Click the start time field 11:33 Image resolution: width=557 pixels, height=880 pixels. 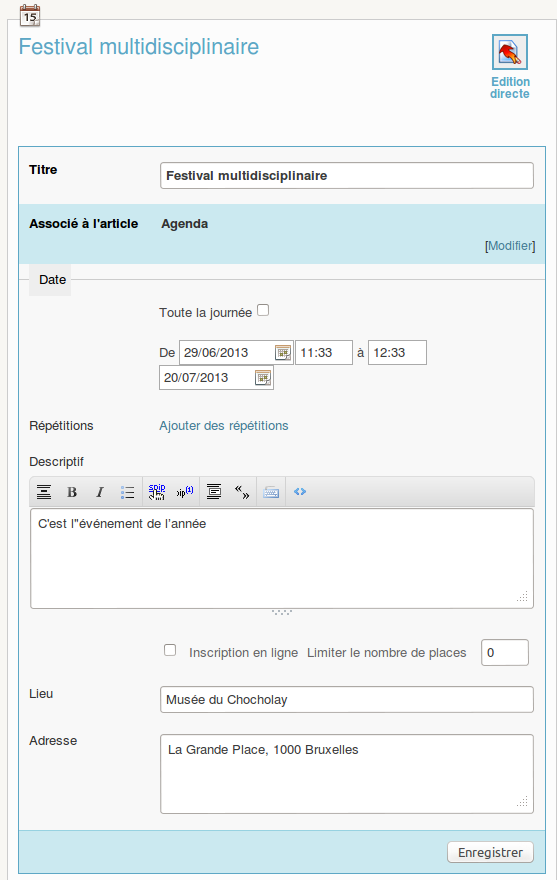(324, 352)
